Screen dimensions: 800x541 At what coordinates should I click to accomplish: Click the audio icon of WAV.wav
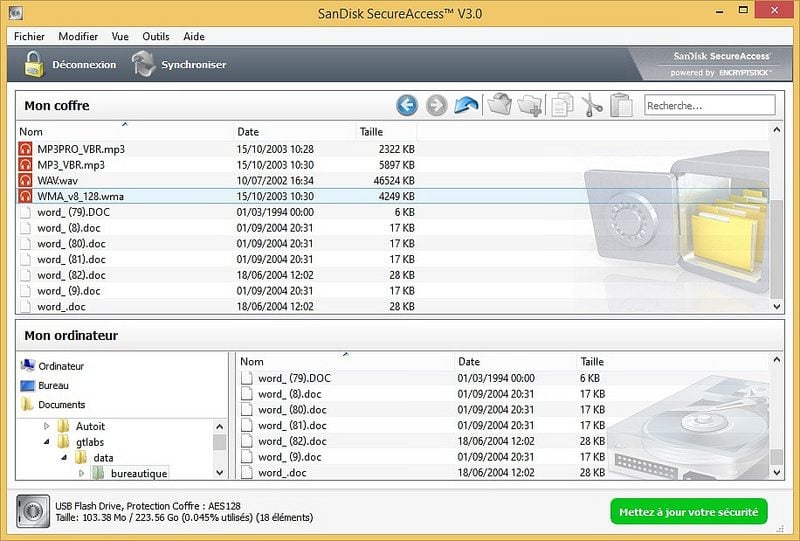[x=25, y=180]
